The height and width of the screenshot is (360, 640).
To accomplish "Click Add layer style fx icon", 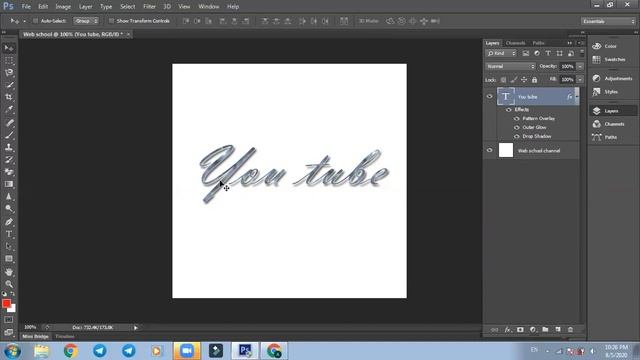I will [507, 329].
